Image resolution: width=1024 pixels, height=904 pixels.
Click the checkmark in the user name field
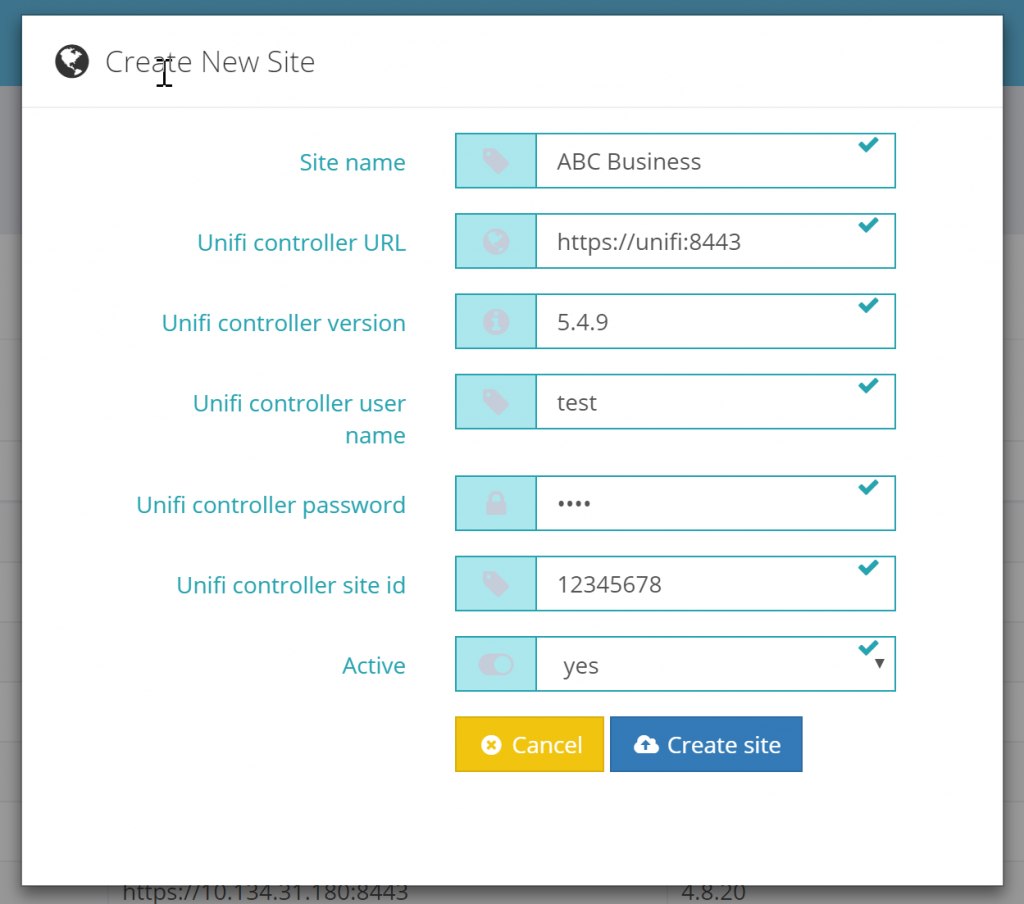868,386
